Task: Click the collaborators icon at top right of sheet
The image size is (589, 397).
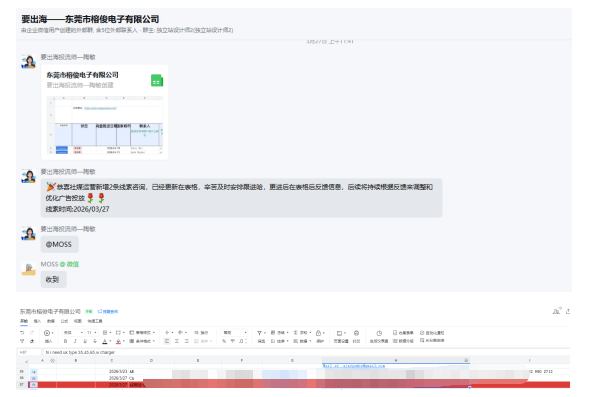Action: coord(556,311)
